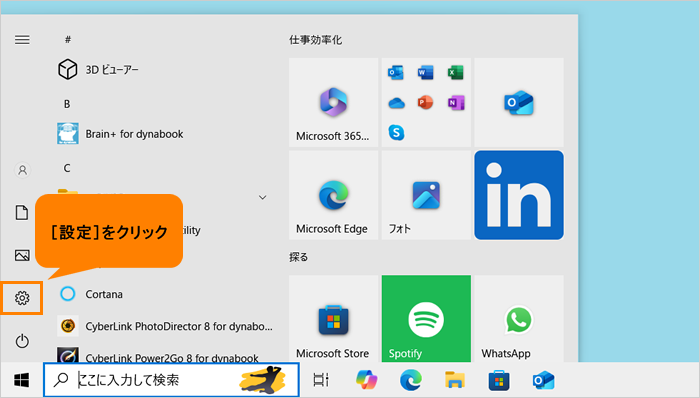The width and height of the screenshot is (700, 398).
Task: Open Excel in the Office folder tile
Action: click(456, 72)
